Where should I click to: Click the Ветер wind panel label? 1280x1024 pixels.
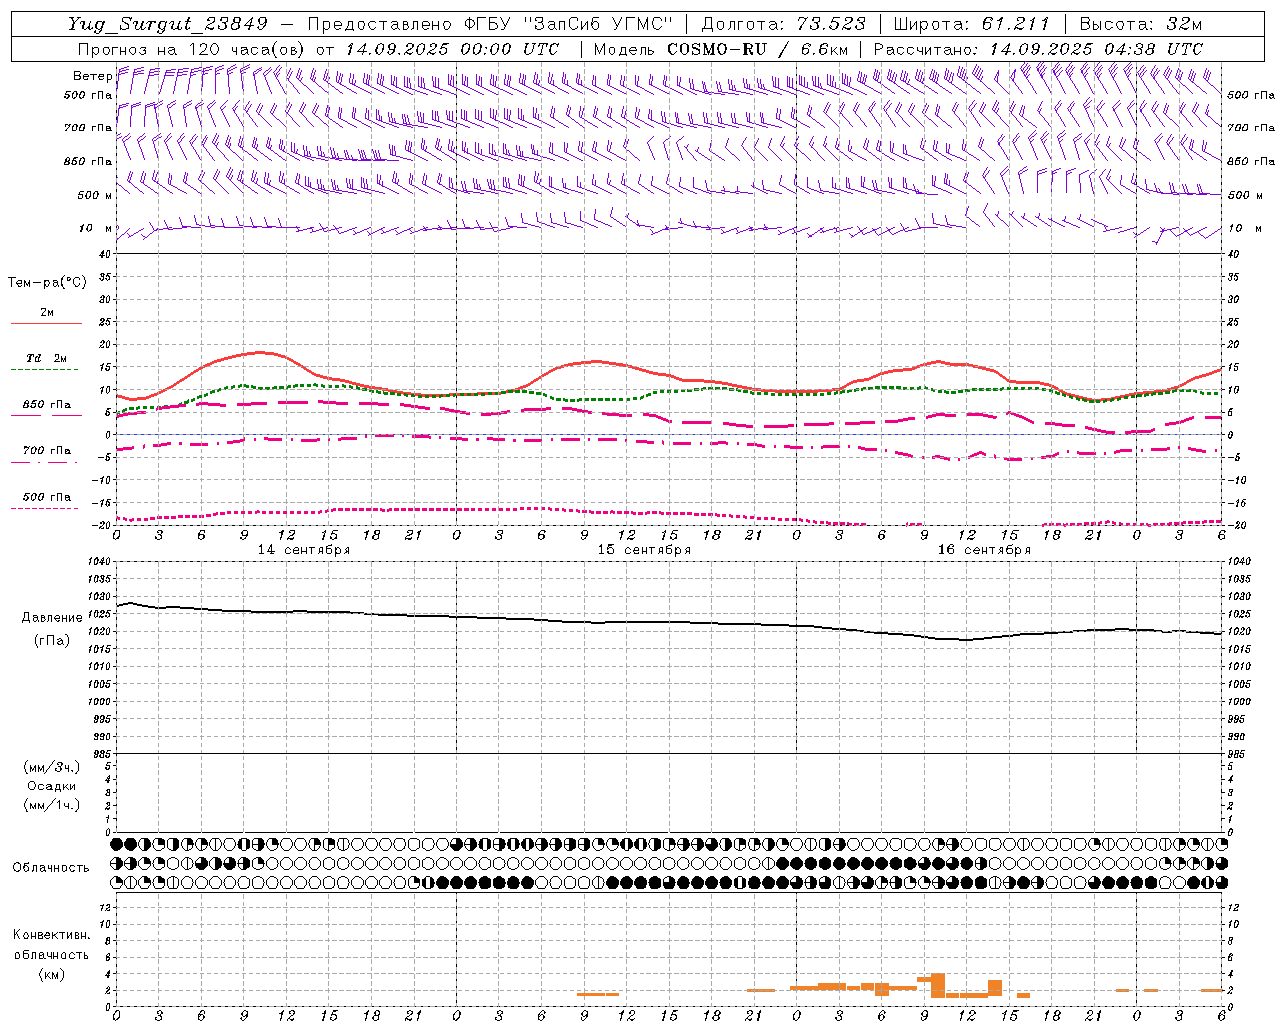92,76
